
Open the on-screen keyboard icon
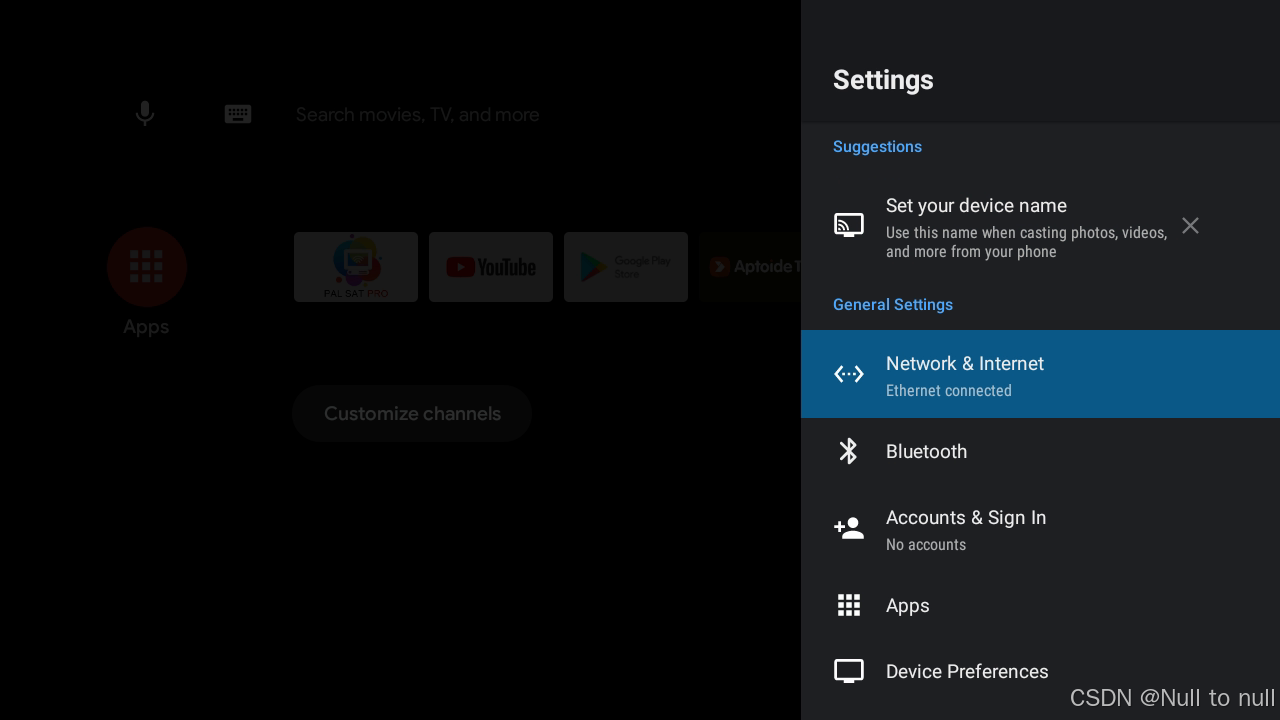(x=238, y=114)
